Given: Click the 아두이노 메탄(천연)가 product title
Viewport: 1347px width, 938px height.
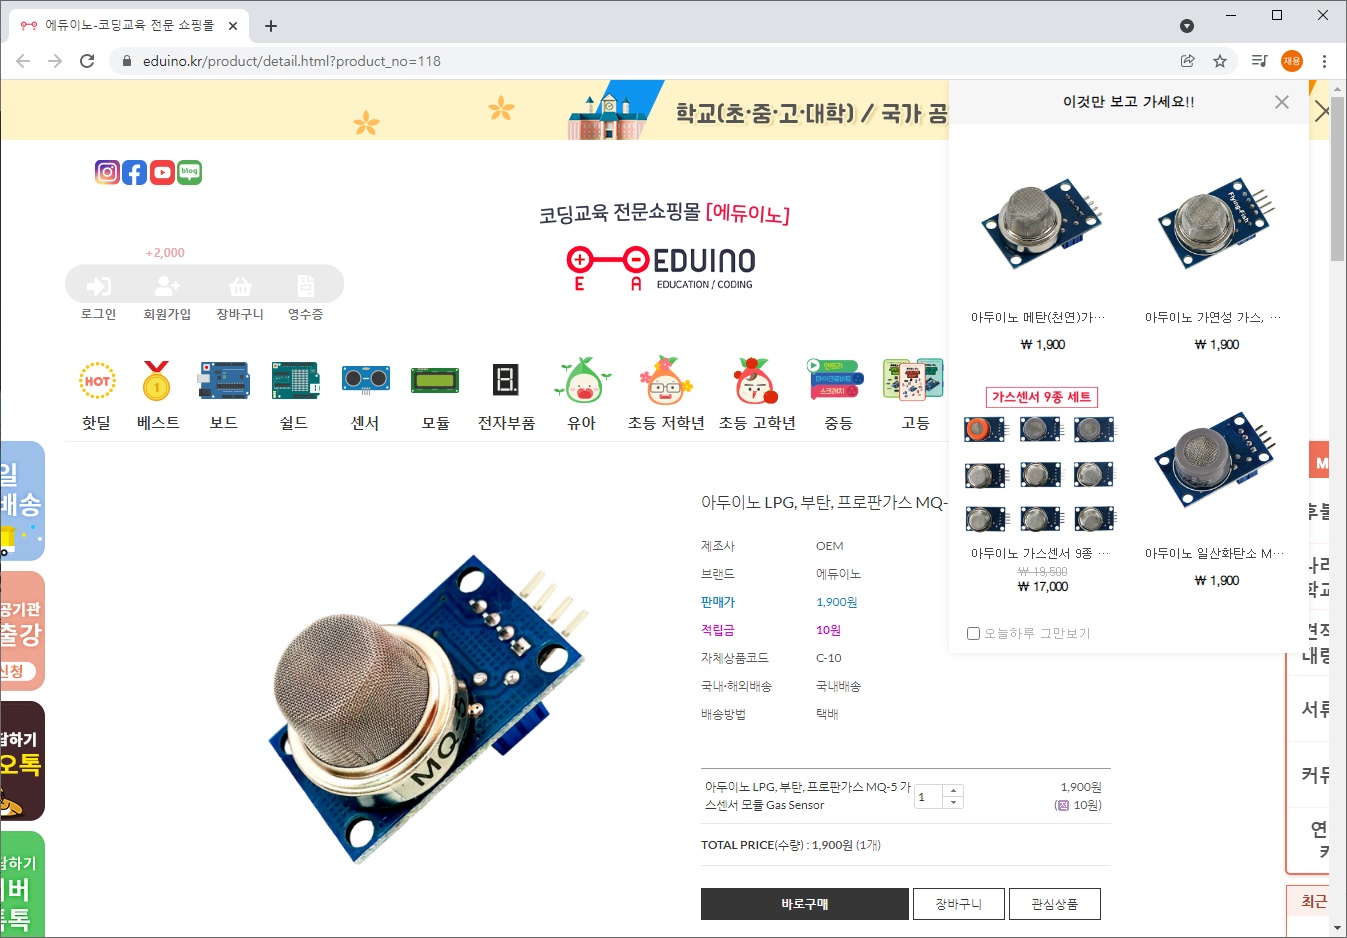Looking at the screenshot, I should click(x=1038, y=317).
